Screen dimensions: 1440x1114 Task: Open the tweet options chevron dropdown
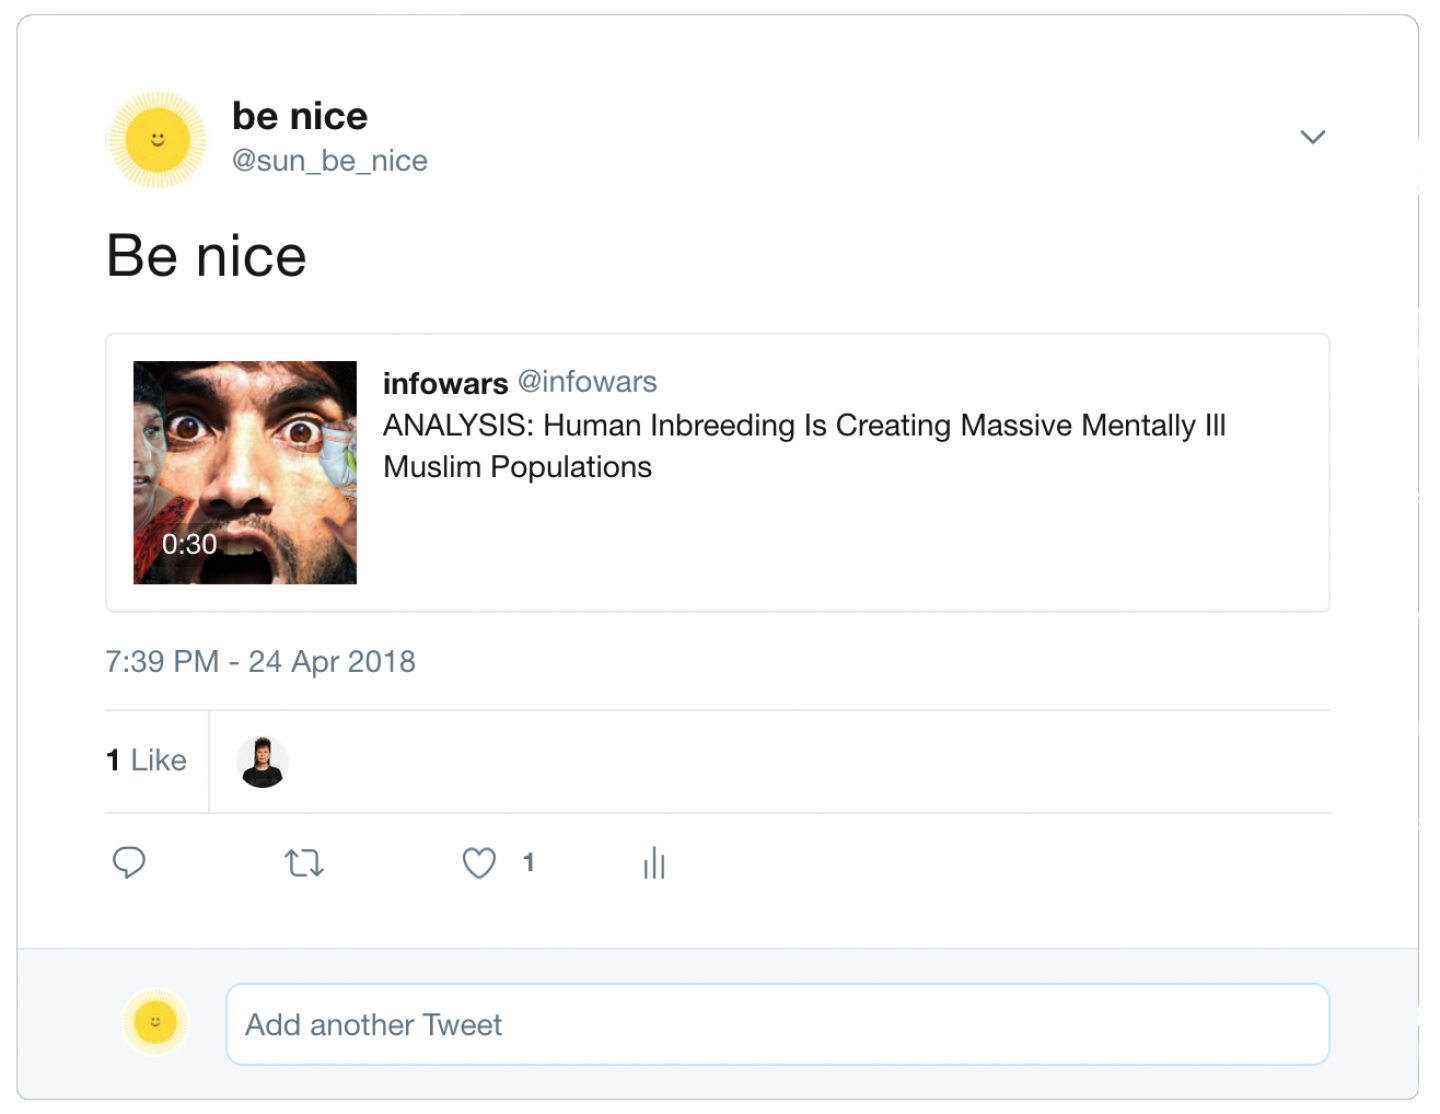[1312, 137]
